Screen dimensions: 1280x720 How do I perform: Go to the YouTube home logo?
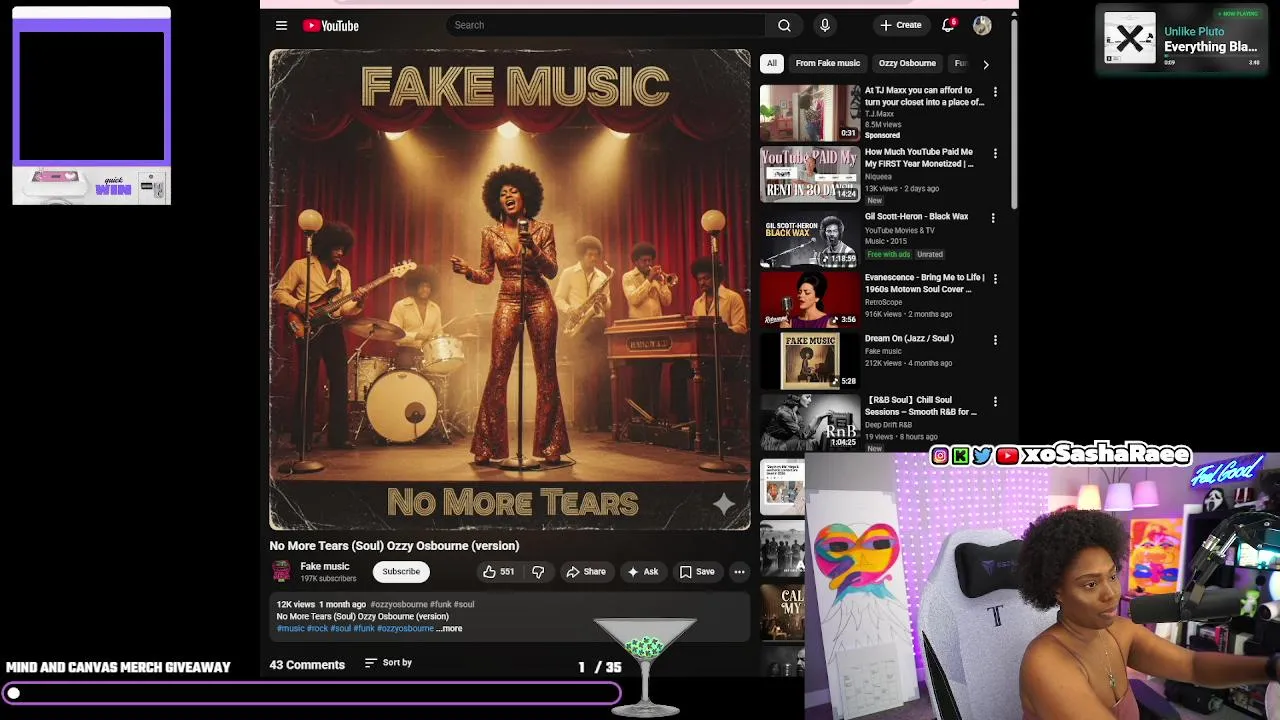coord(331,25)
